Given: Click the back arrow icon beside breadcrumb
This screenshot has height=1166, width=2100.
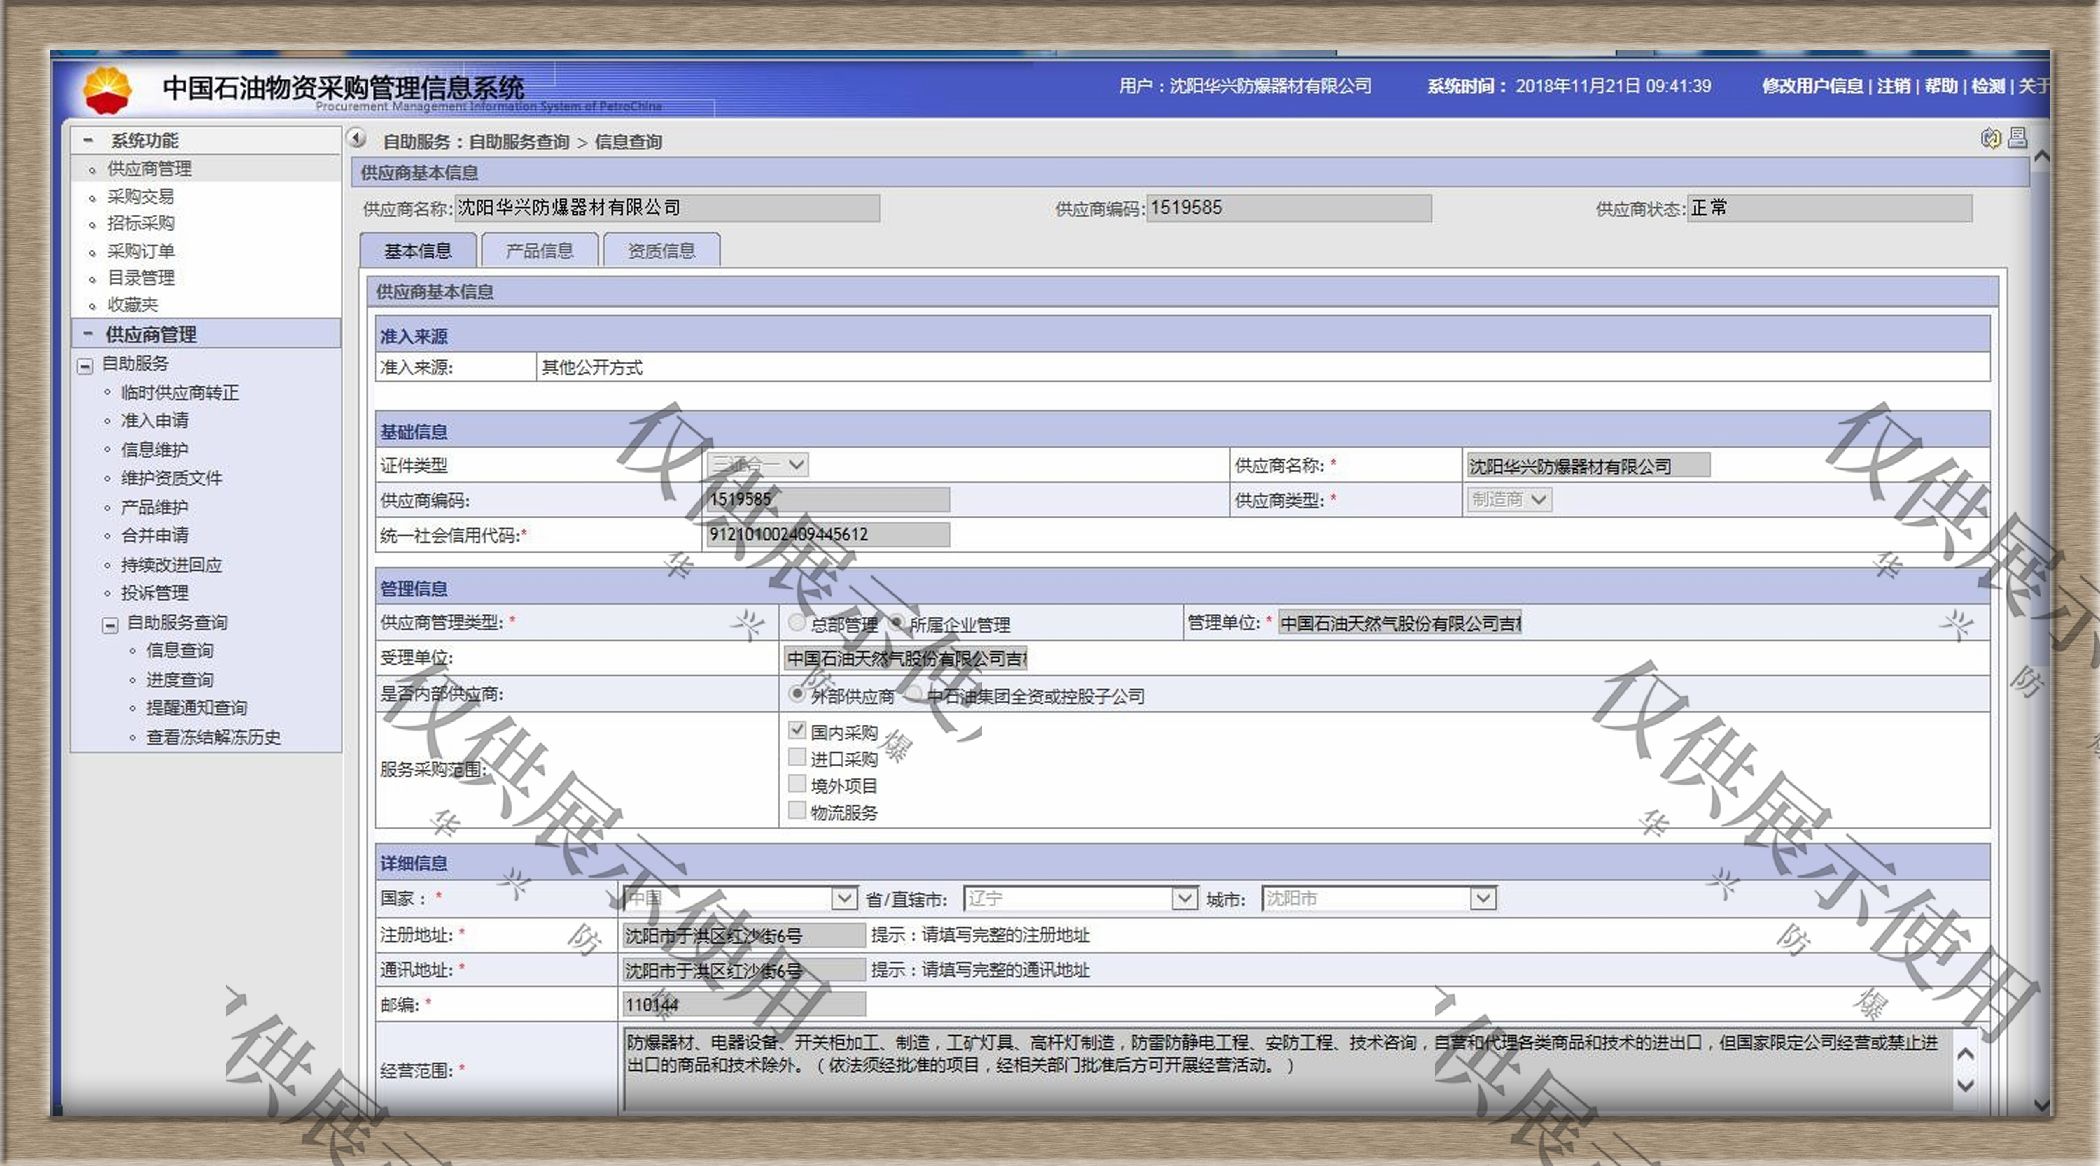Looking at the screenshot, I should 357,139.
